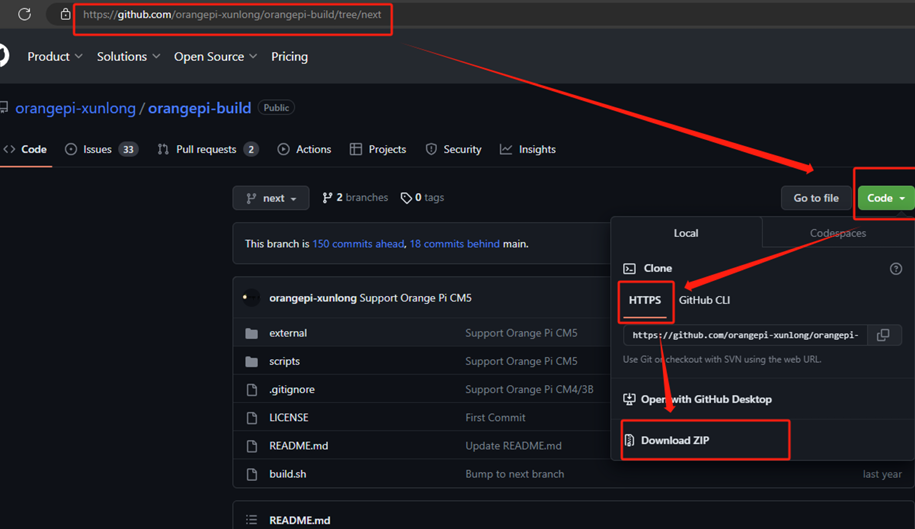This screenshot has height=529, width=915.
Task: Click the Public repository badge
Action: point(276,108)
